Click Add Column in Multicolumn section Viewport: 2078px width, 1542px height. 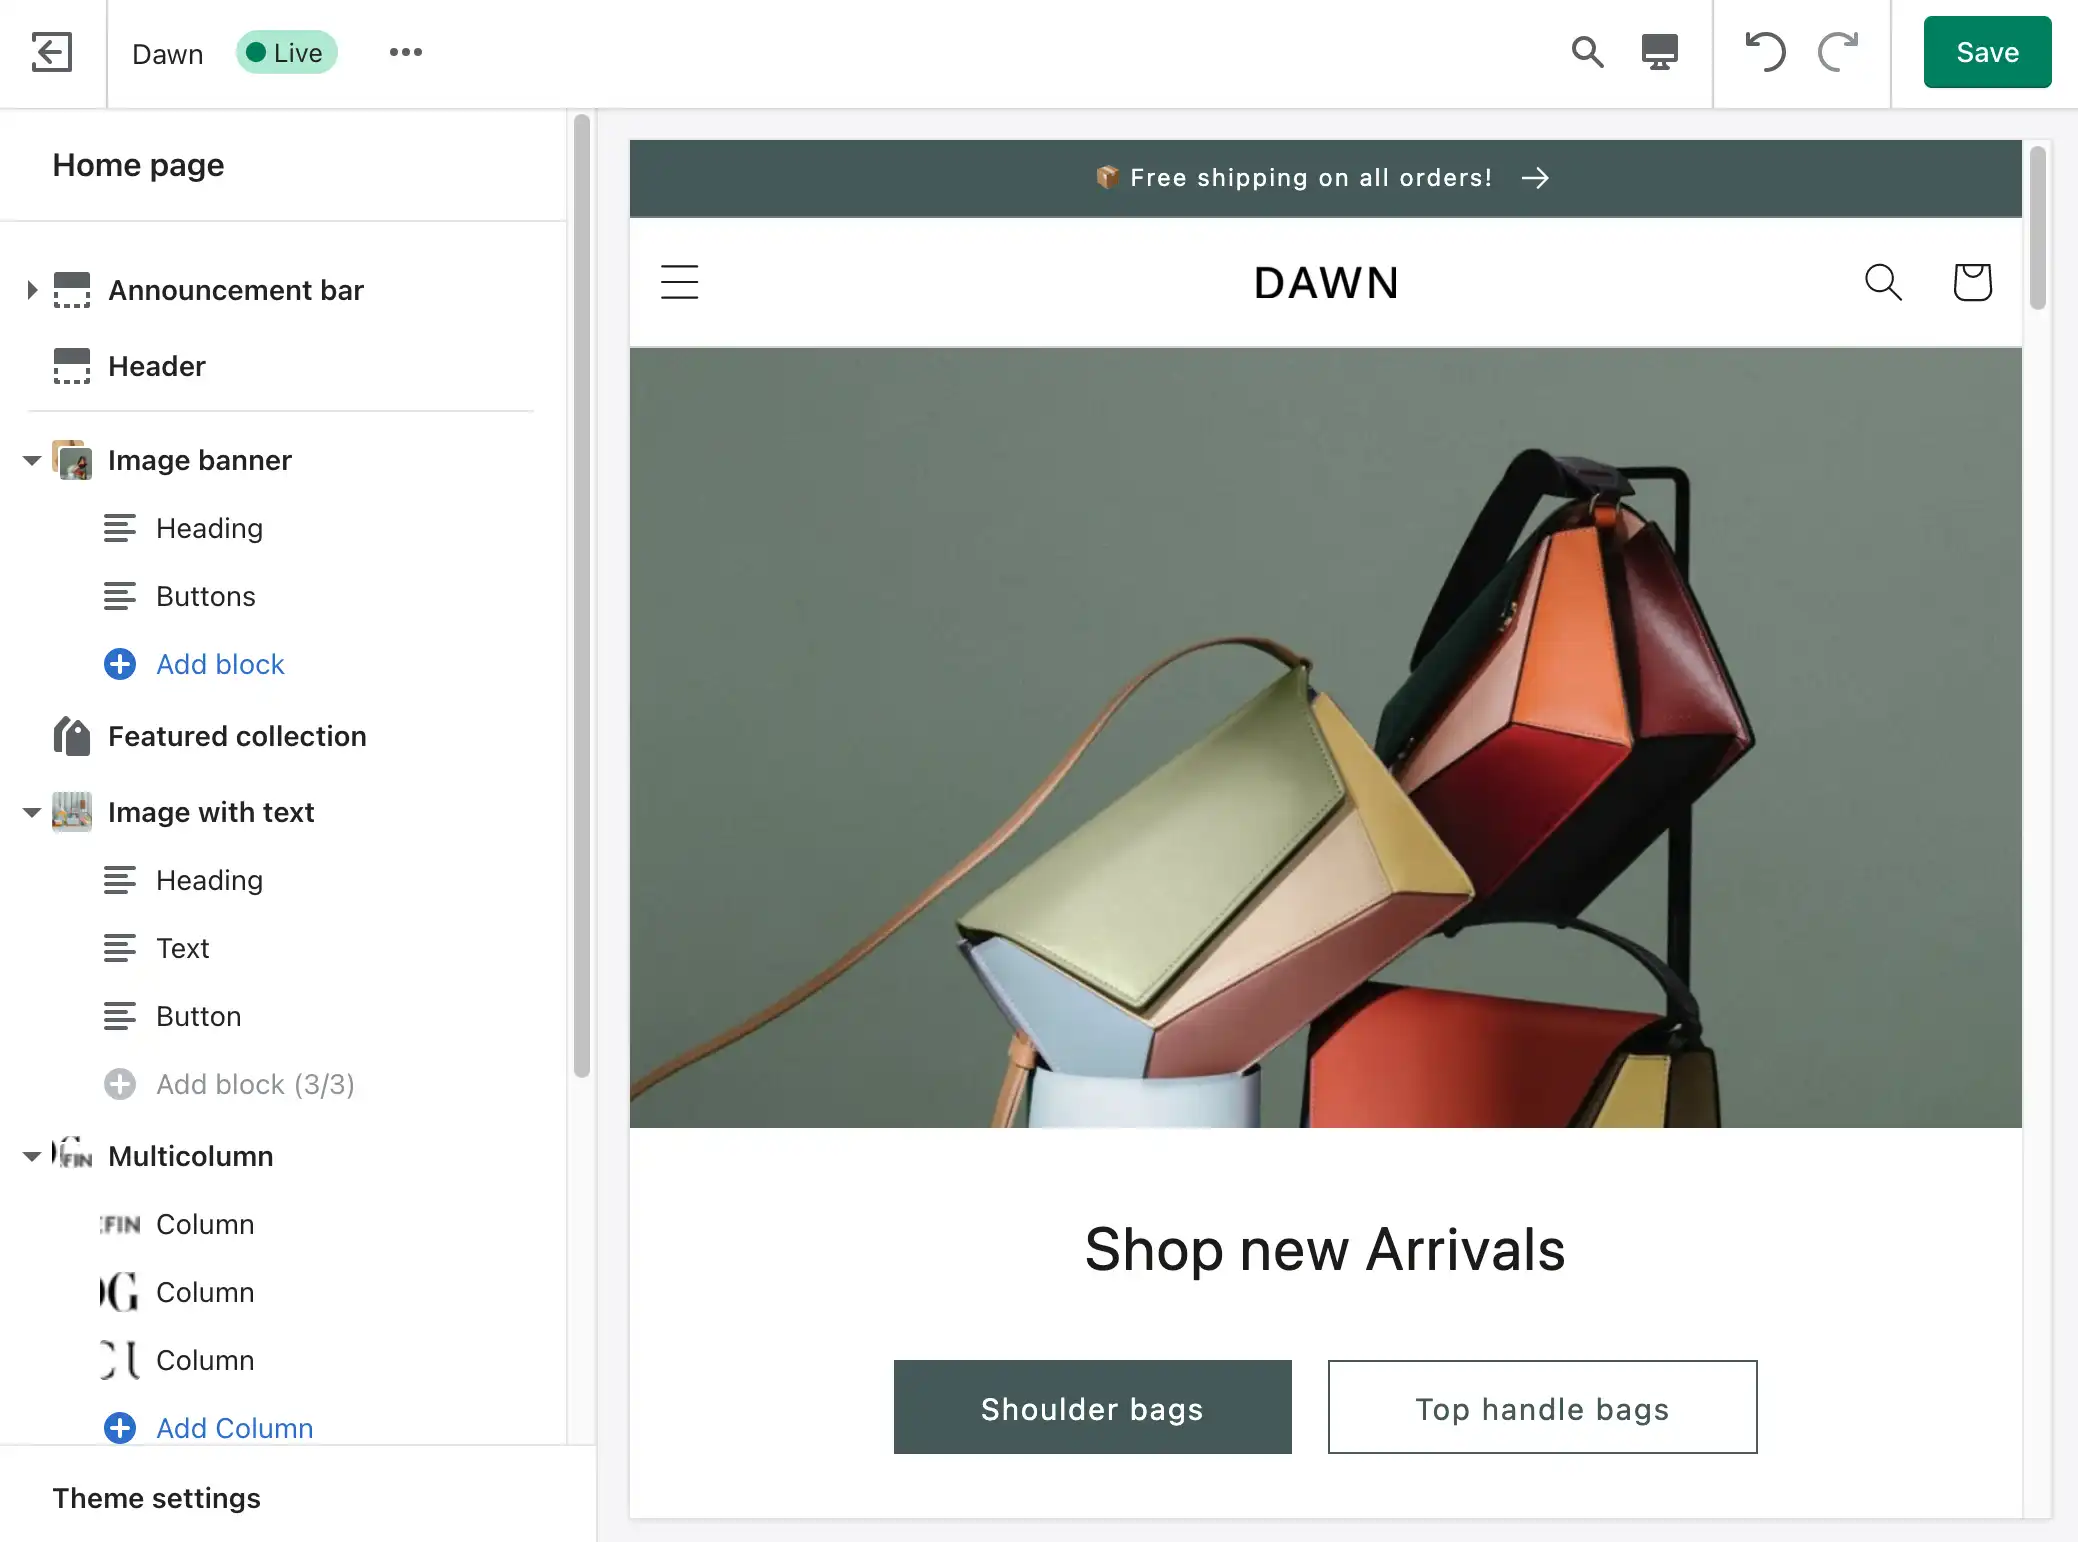click(x=233, y=1427)
